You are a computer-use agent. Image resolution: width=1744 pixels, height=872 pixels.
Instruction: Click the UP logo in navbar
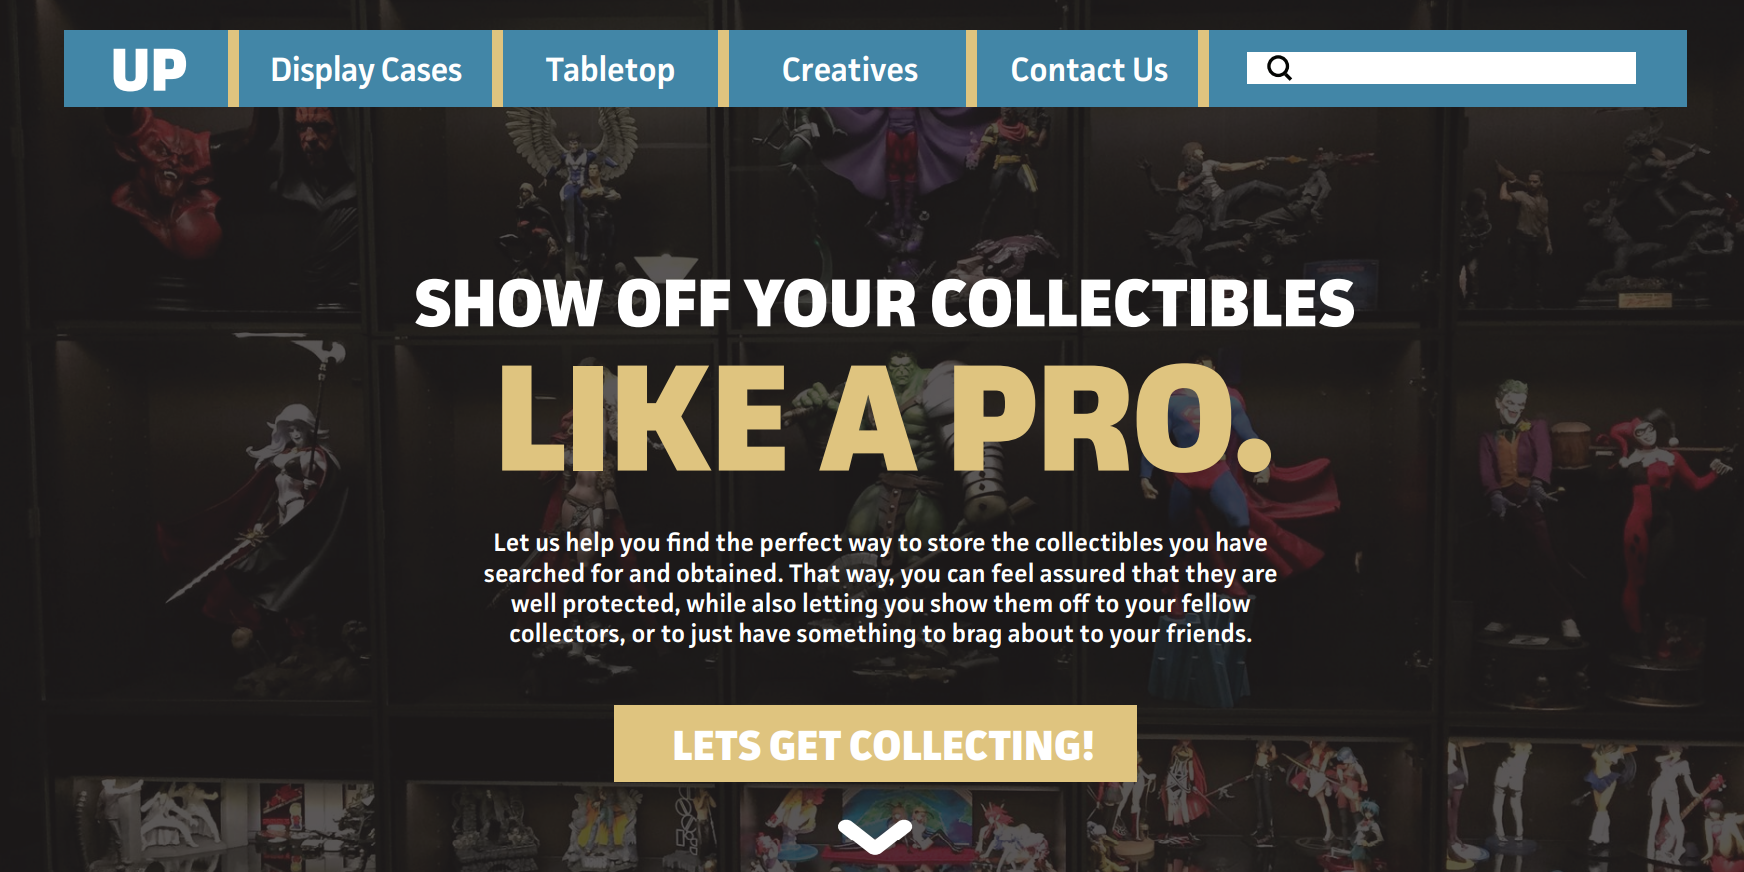click(149, 70)
